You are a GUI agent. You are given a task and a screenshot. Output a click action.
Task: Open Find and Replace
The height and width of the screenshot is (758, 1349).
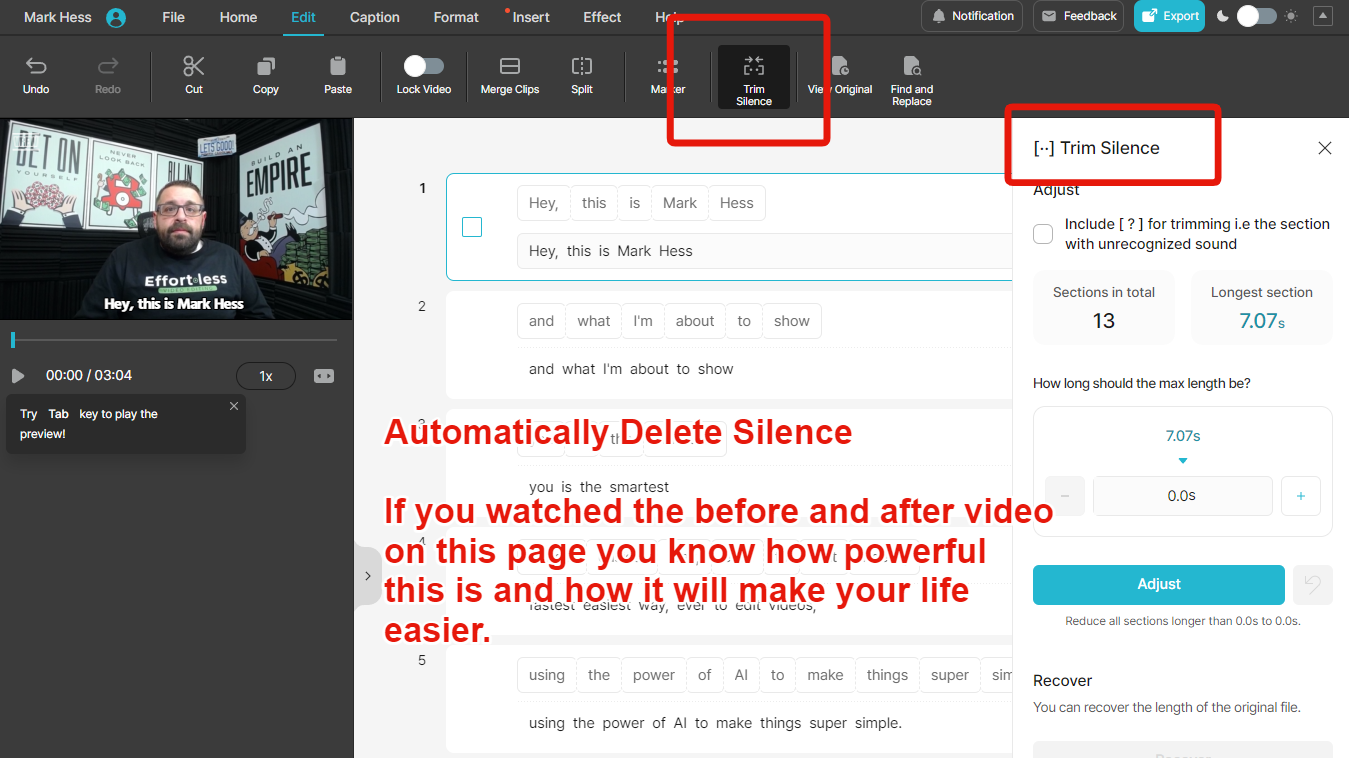(x=911, y=77)
